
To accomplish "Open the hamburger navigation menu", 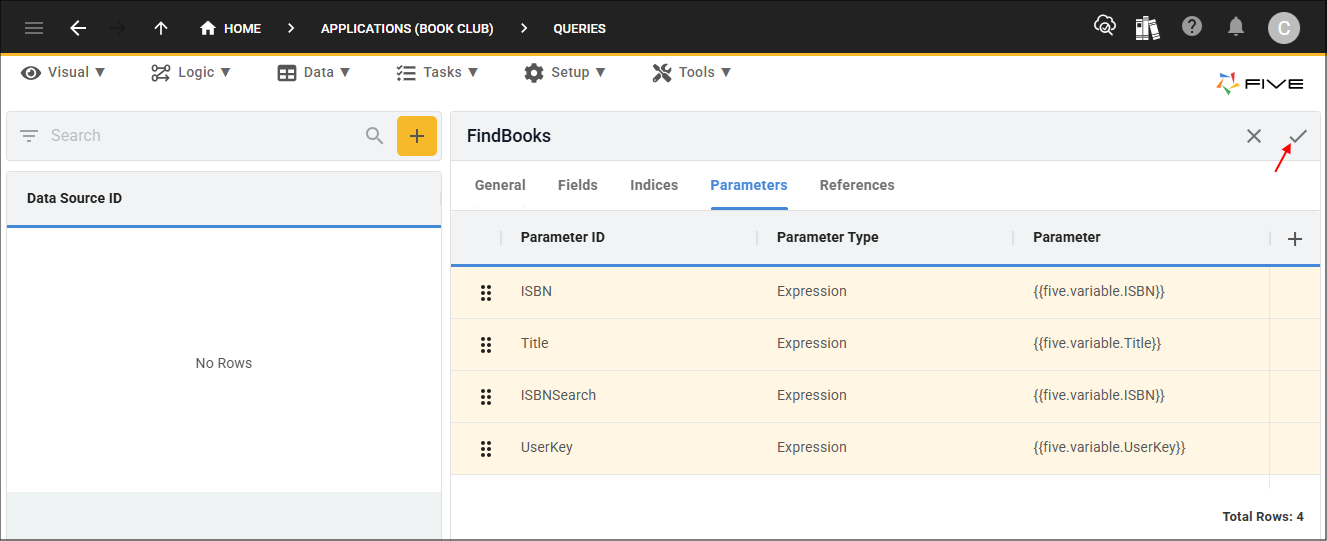I will click(x=34, y=28).
